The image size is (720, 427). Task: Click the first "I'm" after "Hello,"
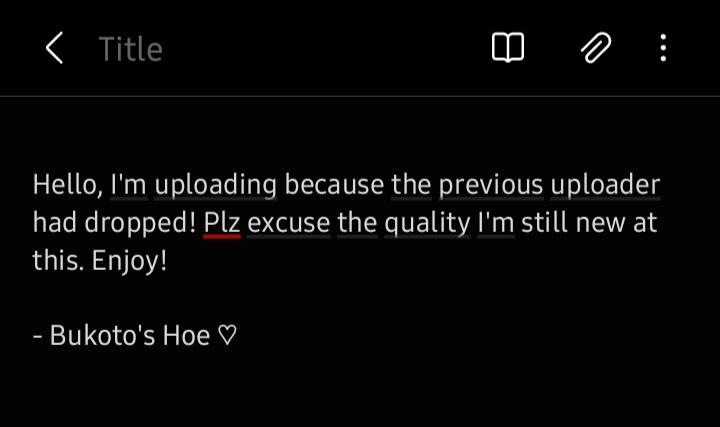(x=128, y=185)
